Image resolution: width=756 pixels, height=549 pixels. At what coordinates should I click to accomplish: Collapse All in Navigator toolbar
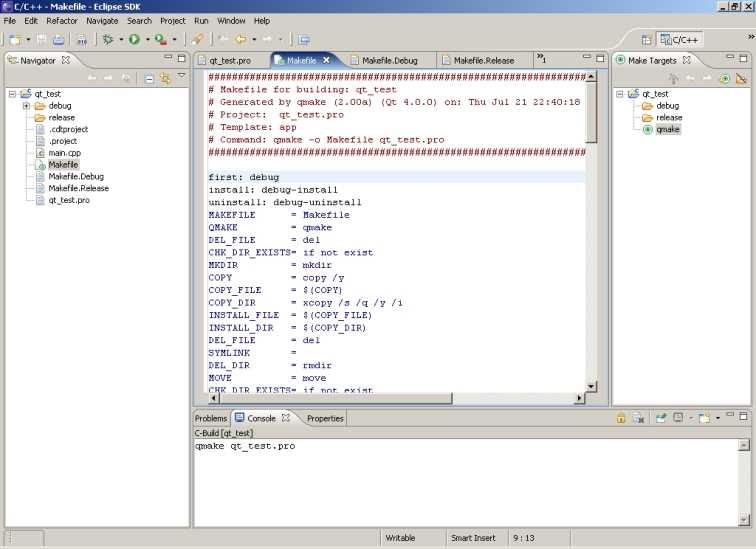tap(149, 79)
